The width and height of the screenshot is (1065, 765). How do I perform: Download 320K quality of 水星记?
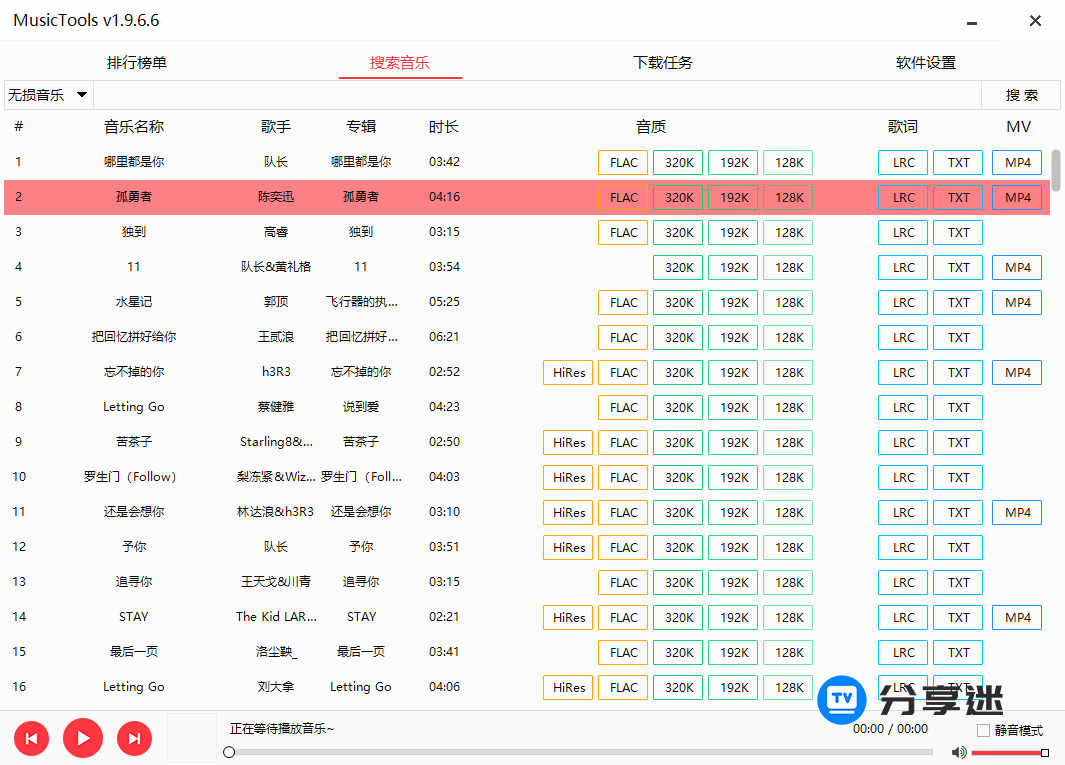(x=677, y=302)
